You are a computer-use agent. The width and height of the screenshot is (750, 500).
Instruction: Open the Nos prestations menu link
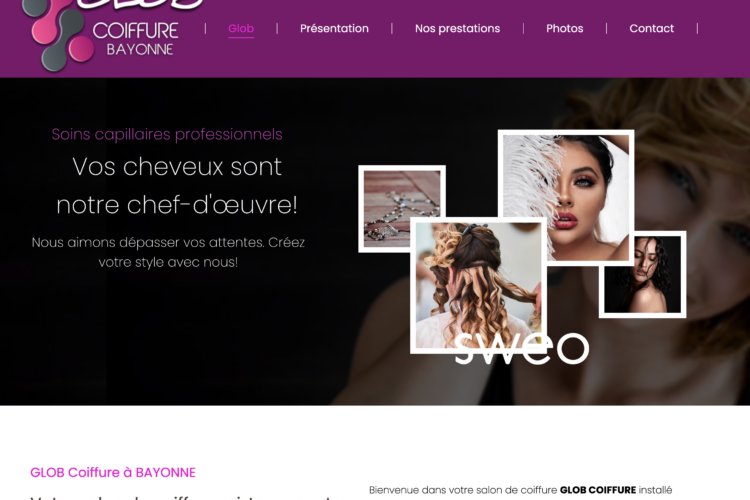click(457, 29)
